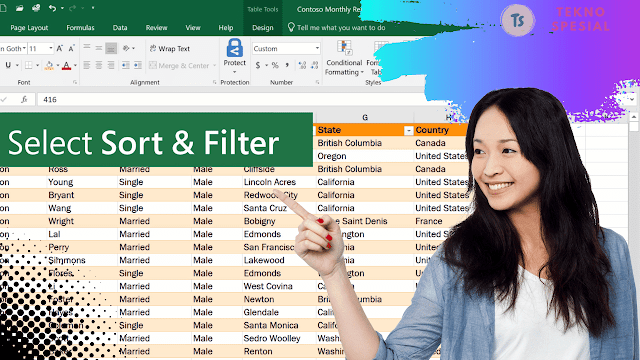Click the Undo arrow icon
Screen dimensions: 640x360
(52, 8)
